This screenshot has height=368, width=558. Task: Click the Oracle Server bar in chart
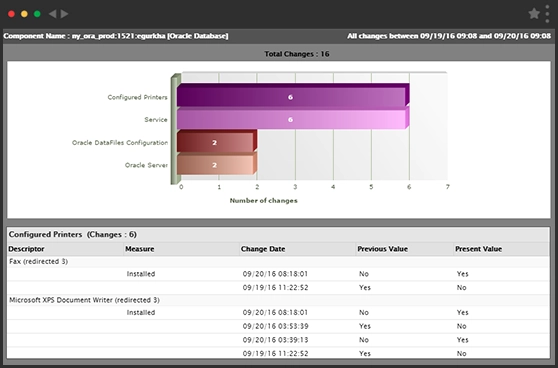tap(217, 164)
